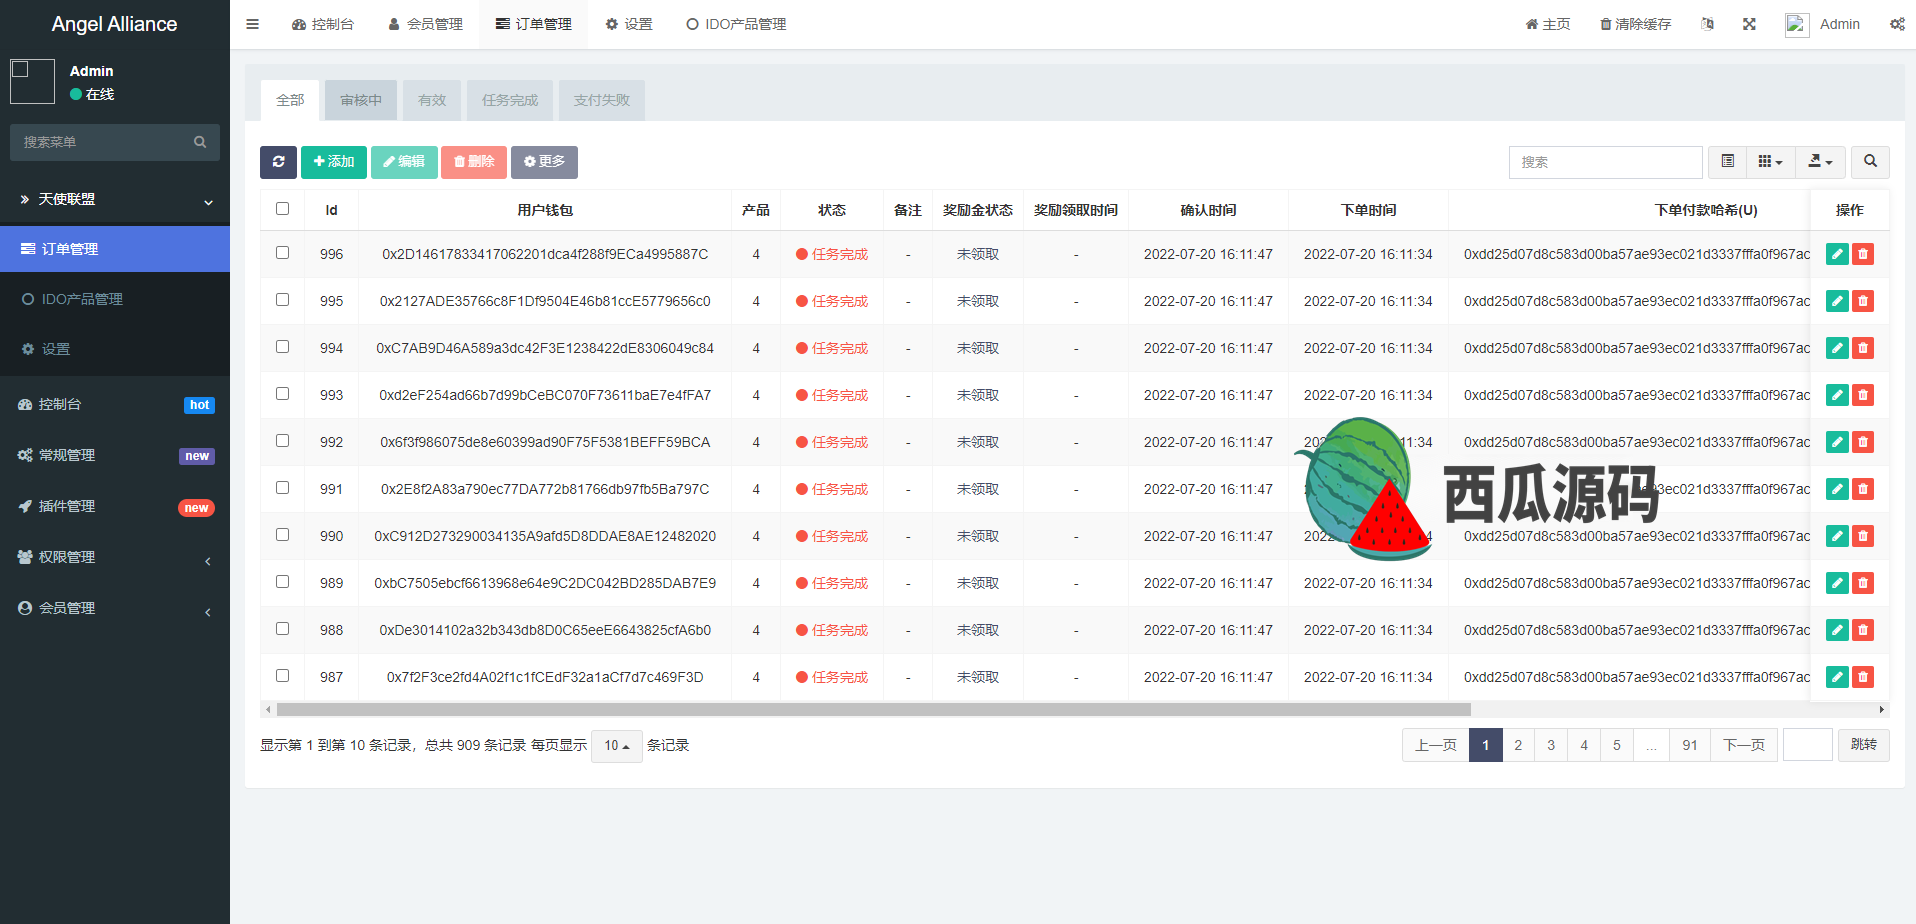Click the 删除 delete toolbar button
1916x924 pixels.
474,162
